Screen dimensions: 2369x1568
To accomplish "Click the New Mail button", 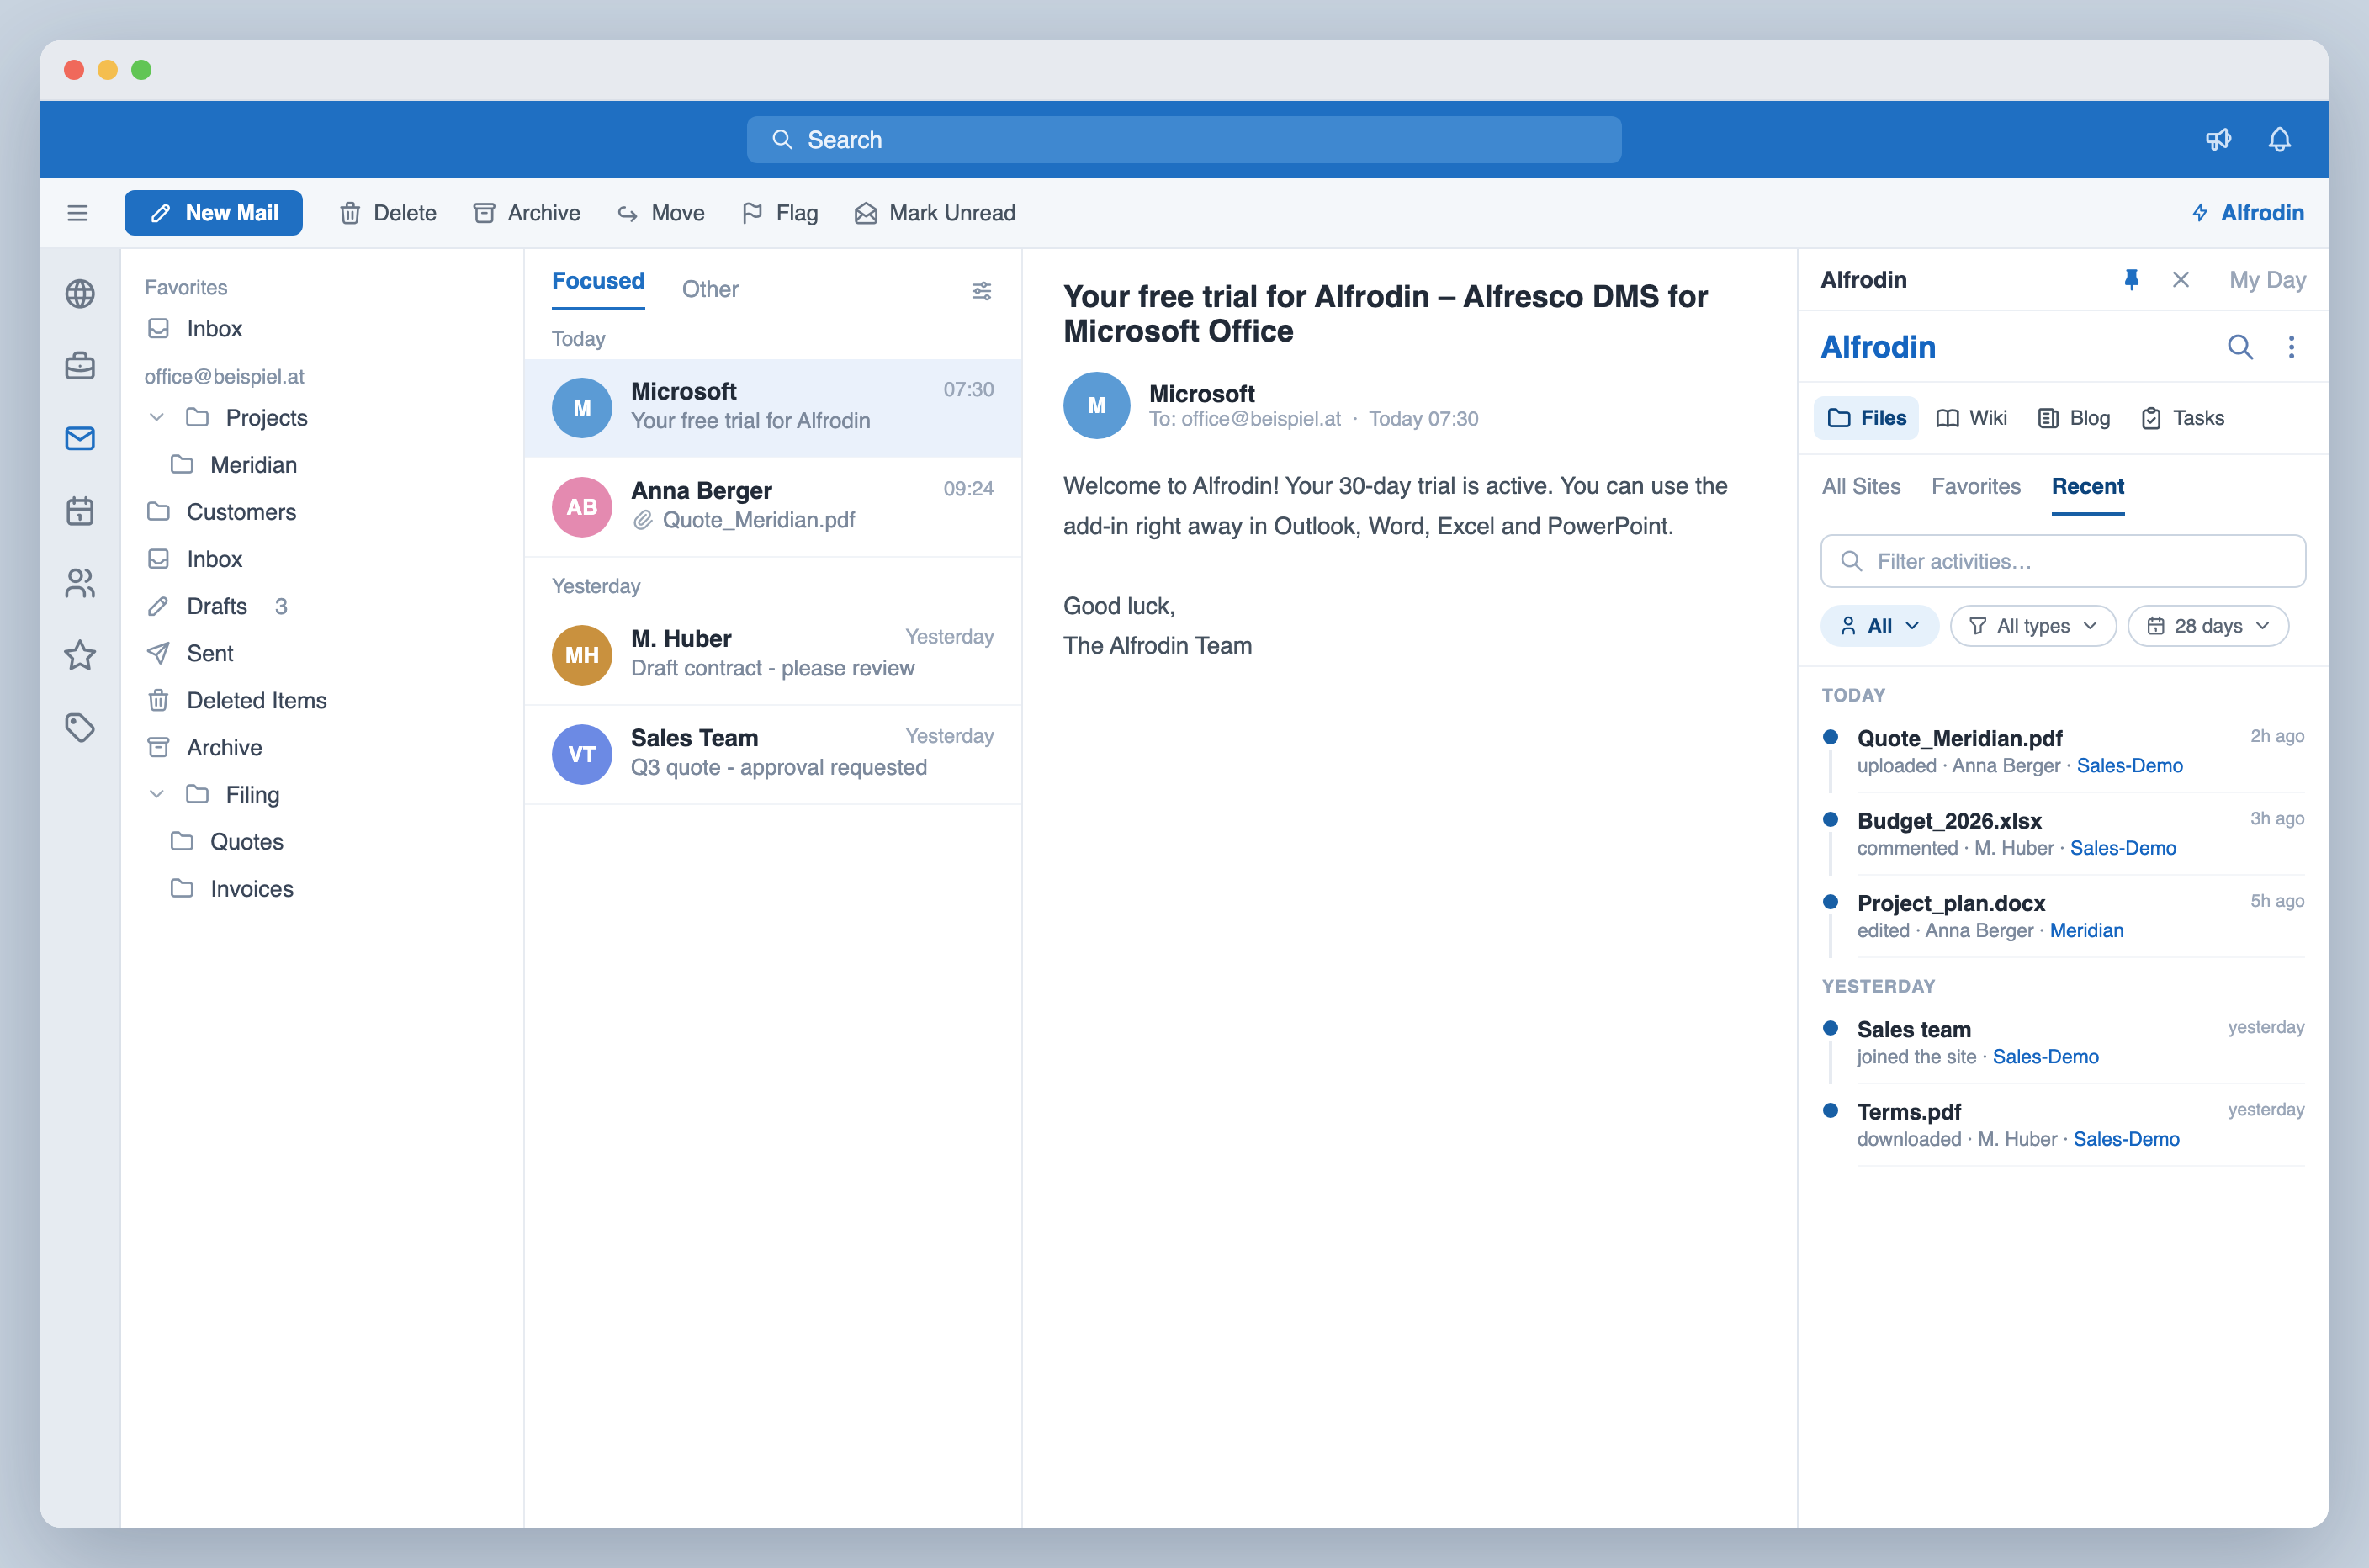I will point(214,213).
